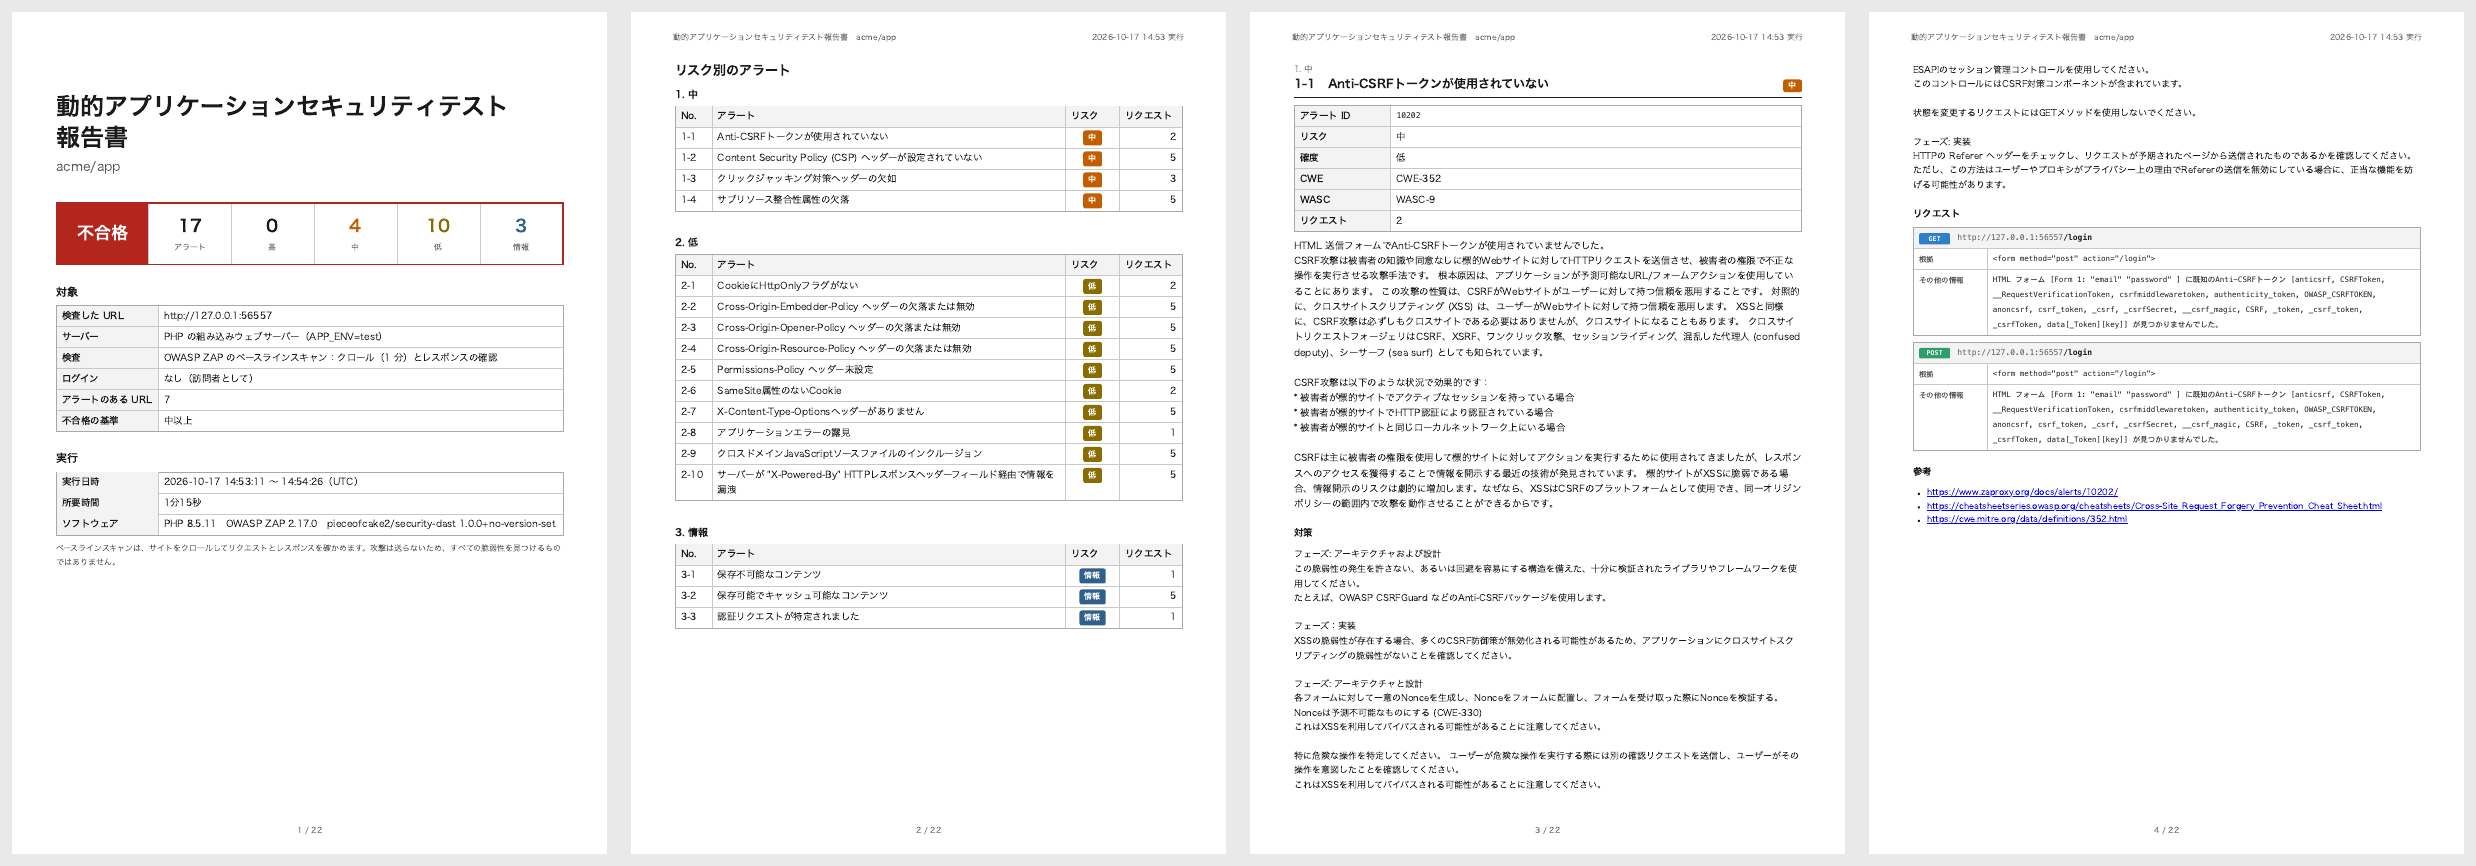Screen dimensions: 2476x866
Task: Select the サブリソース整合性属性の欠落 alert row
Action: (x=929, y=200)
